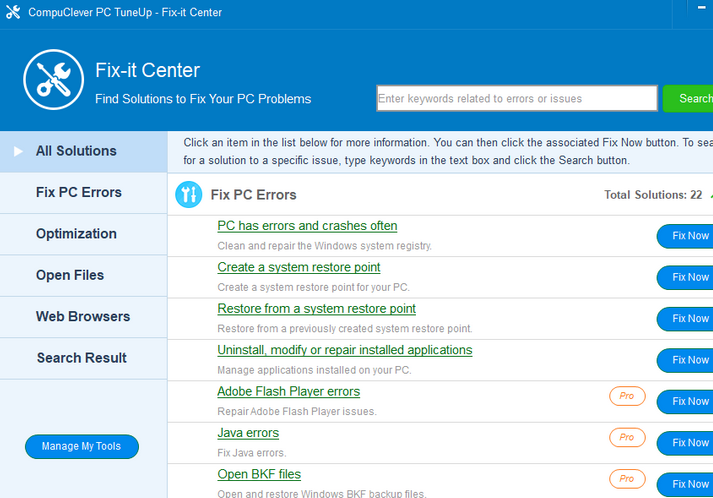713x498 pixels.
Task: Click 'Find Solutions to Fix Your PC Problems' subtitle
Action: click(x=203, y=99)
